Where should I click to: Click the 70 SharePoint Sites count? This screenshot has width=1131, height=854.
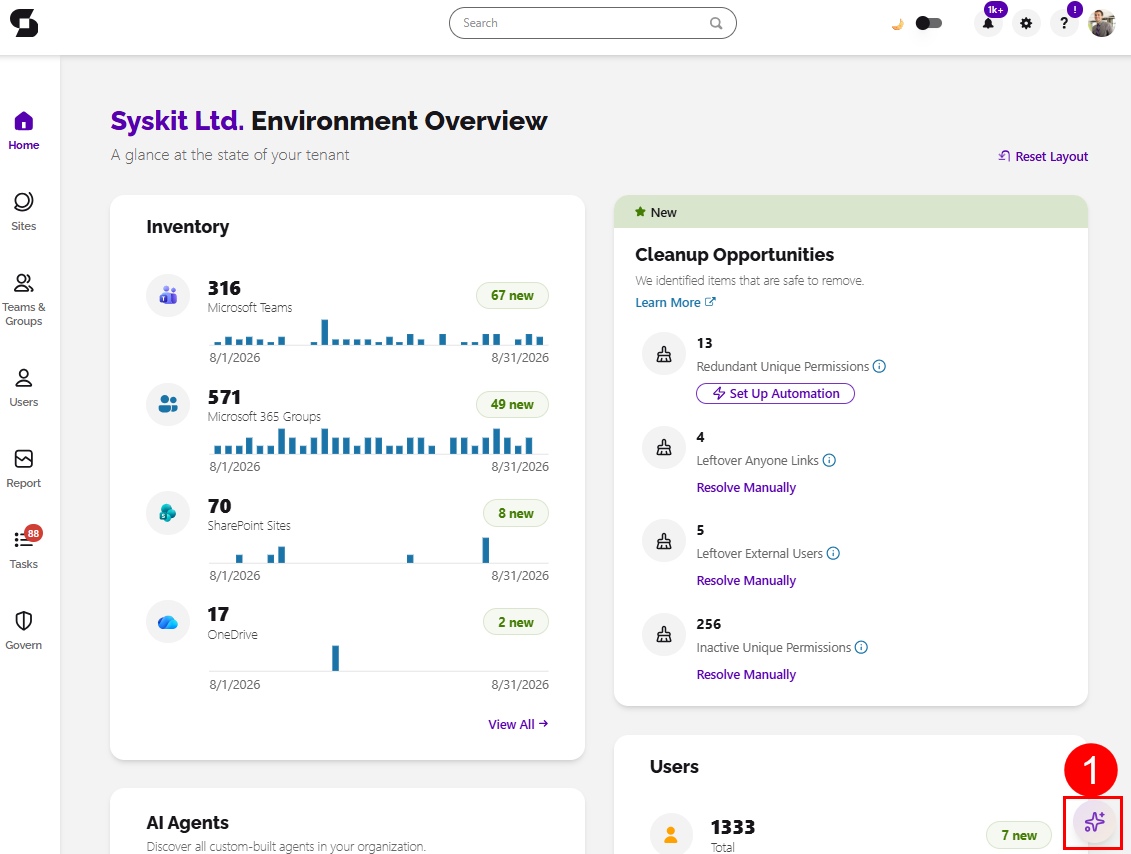tap(219, 506)
